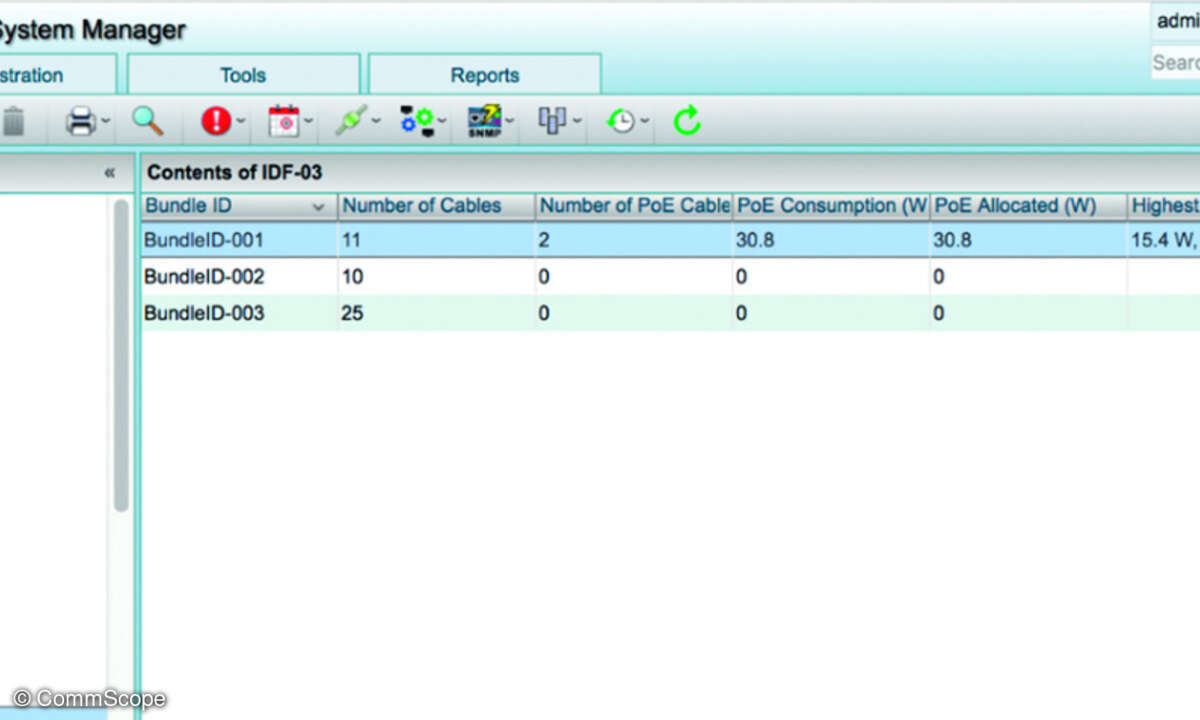
Task: Sort by the Highest column header
Action: pyautogui.click(x=1164, y=206)
